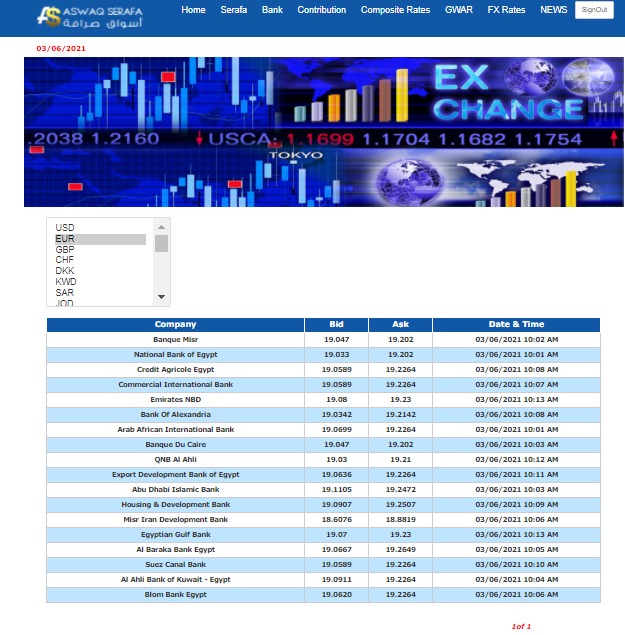Click QNB Al Ahli
This screenshot has width=625, height=635.
[x=175, y=459]
